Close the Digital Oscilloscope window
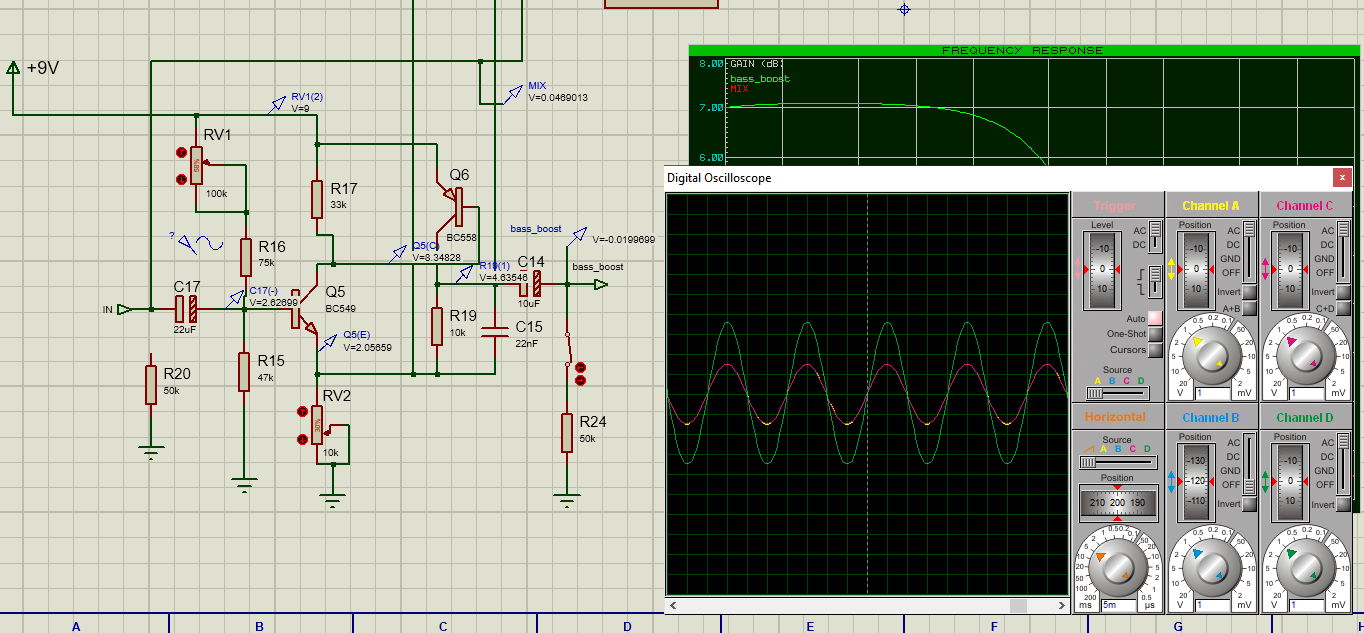 [x=1342, y=177]
